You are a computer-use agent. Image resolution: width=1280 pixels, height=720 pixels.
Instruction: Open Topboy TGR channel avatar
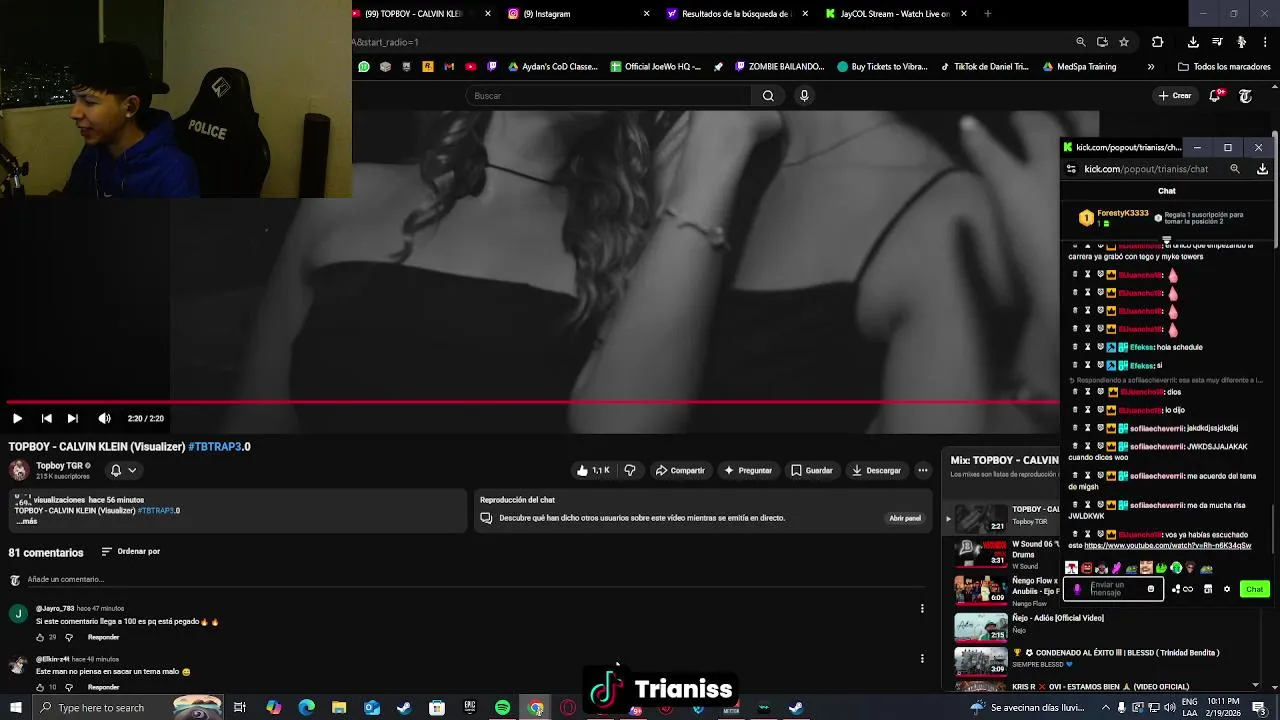[x=19, y=470]
